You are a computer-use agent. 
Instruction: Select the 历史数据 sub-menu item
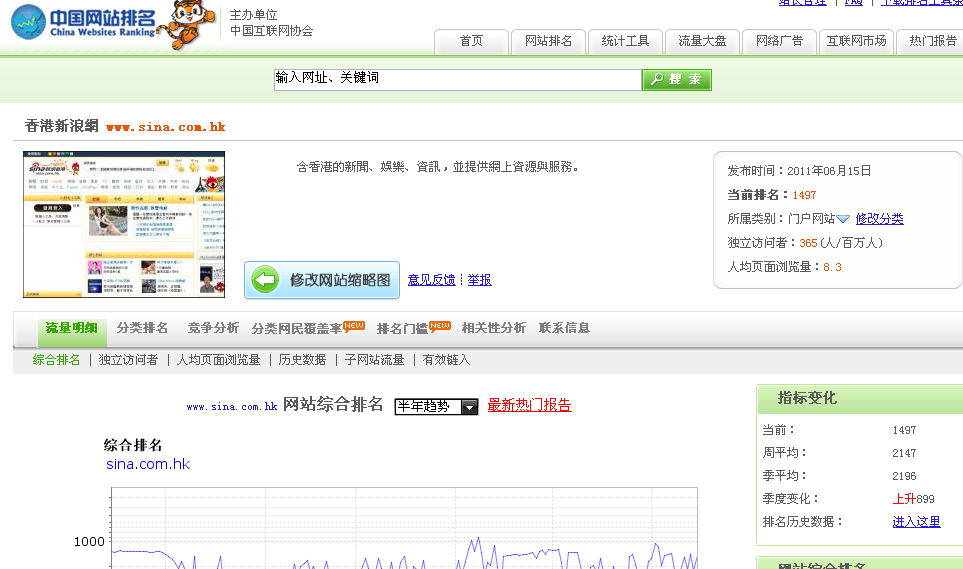[x=302, y=360]
